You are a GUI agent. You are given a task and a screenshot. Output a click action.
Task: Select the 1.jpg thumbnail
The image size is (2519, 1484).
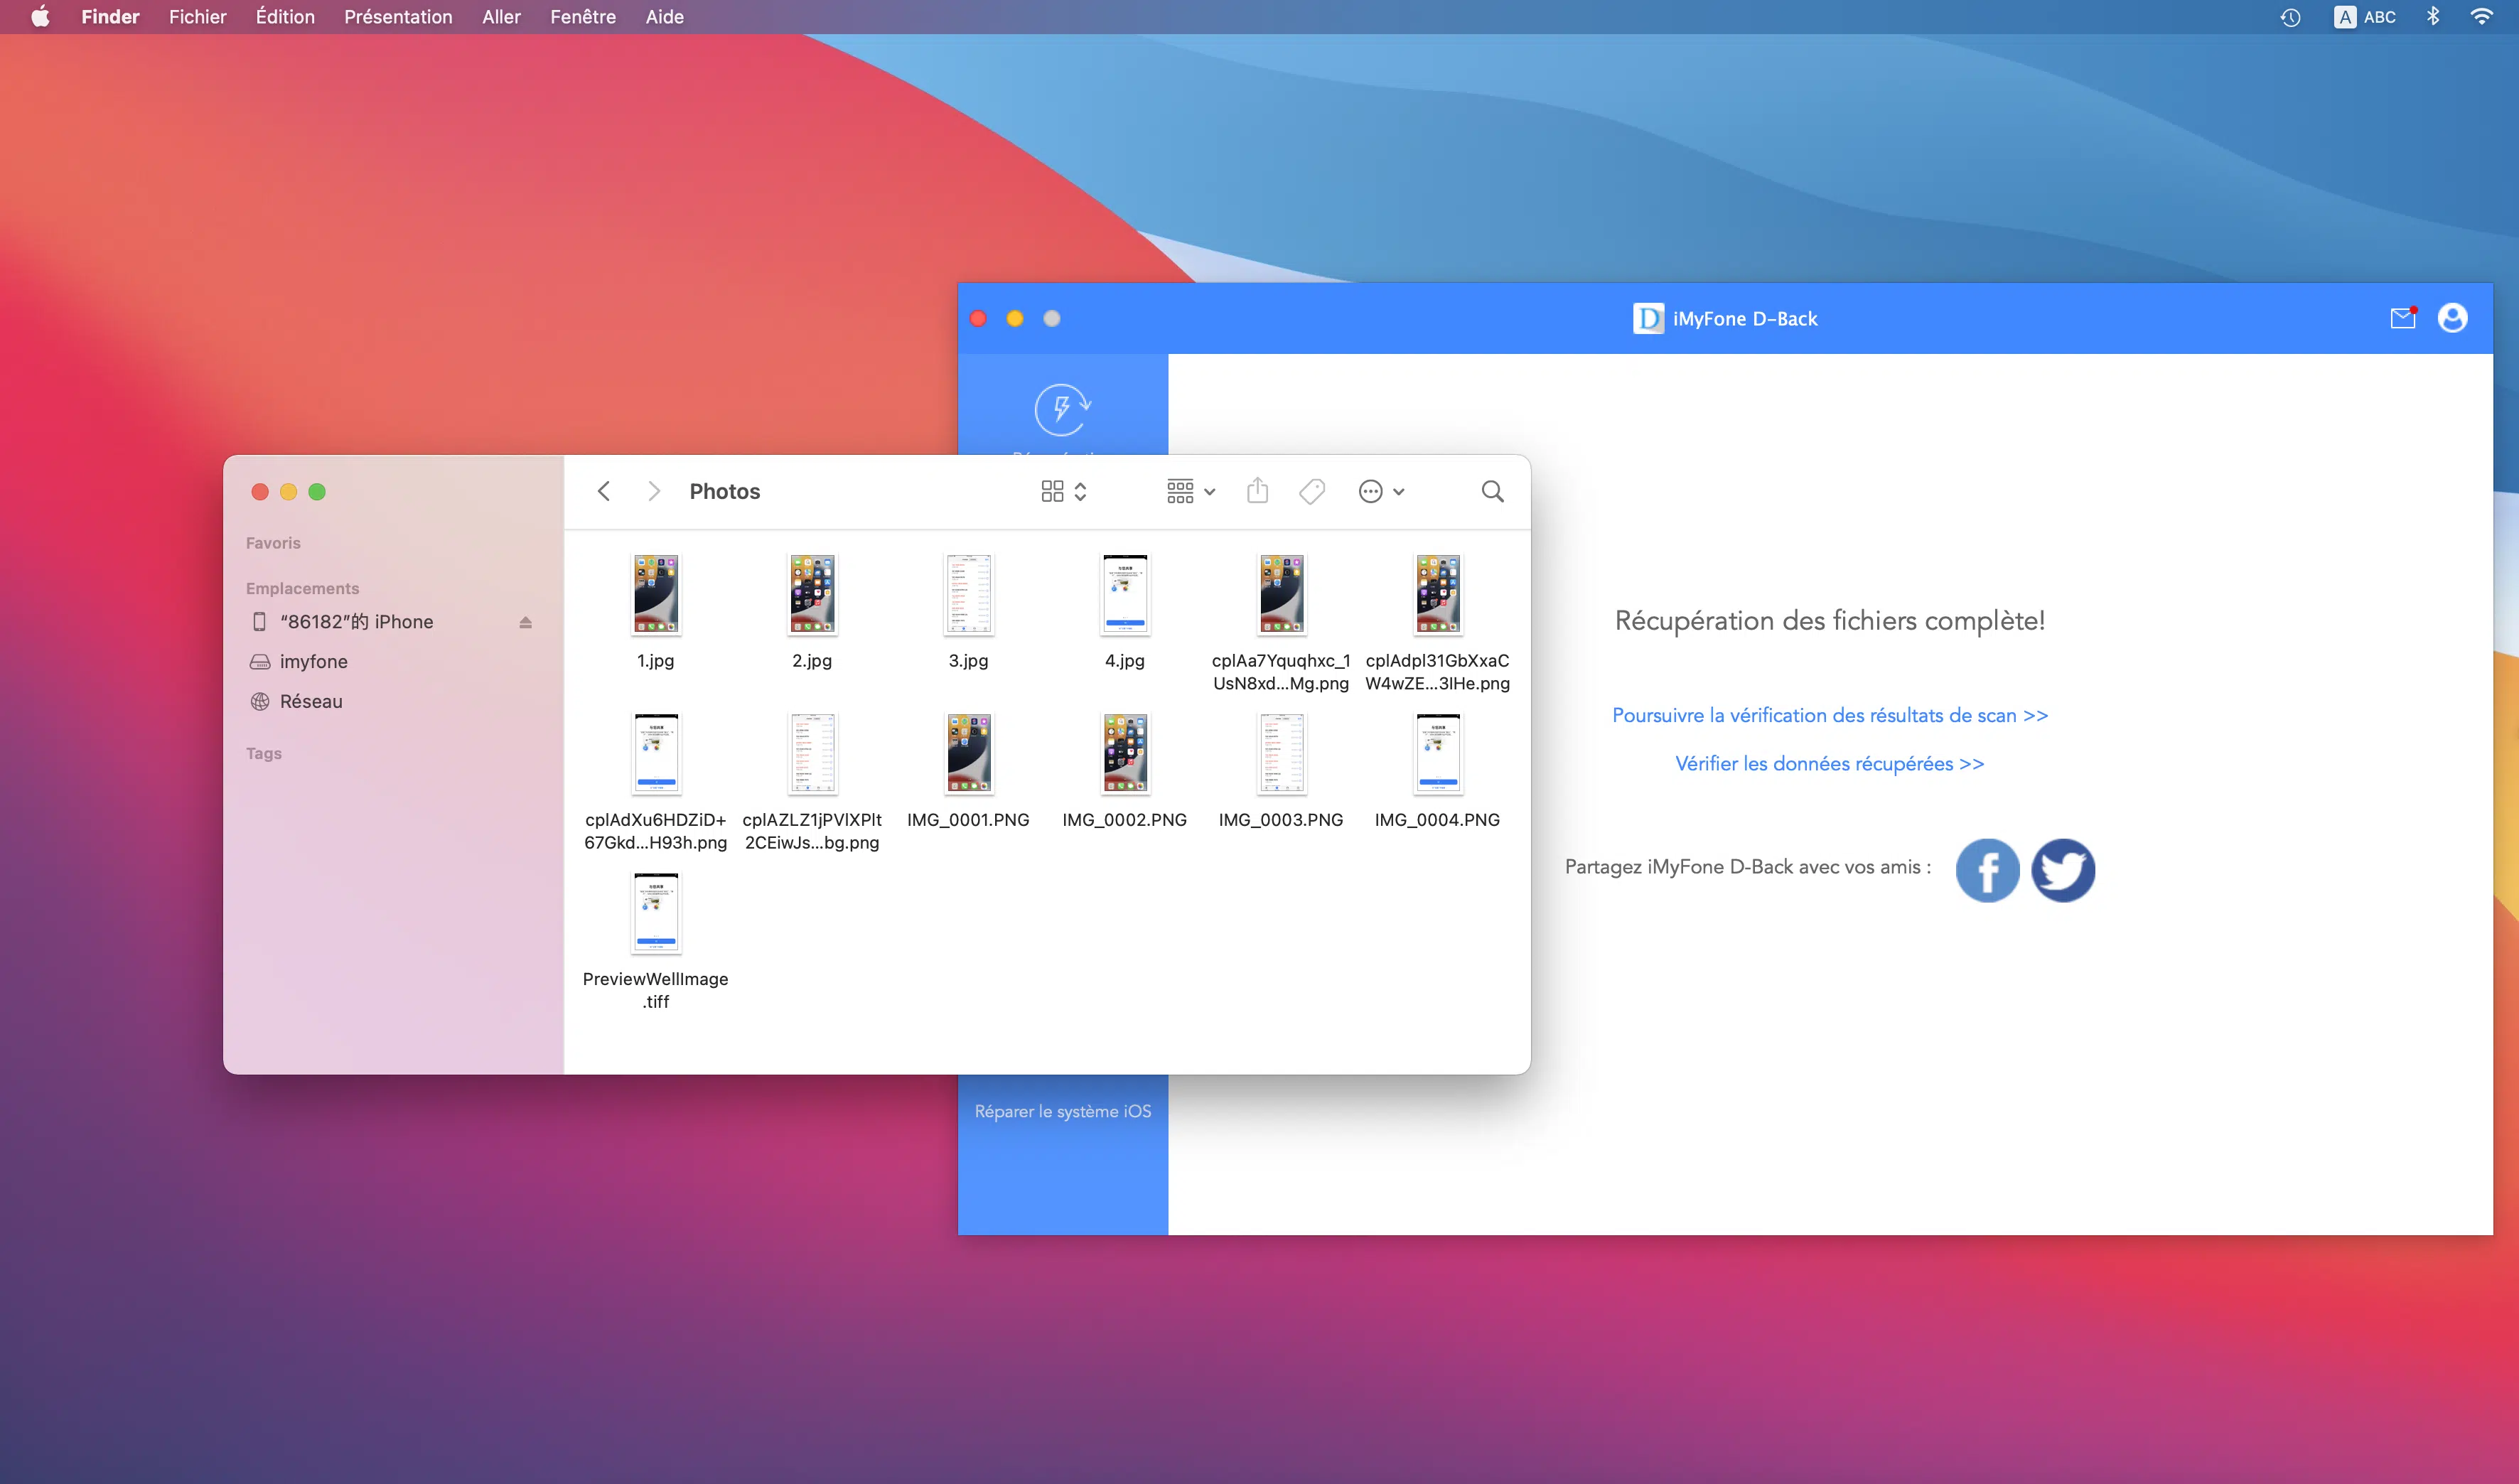tap(656, 594)
